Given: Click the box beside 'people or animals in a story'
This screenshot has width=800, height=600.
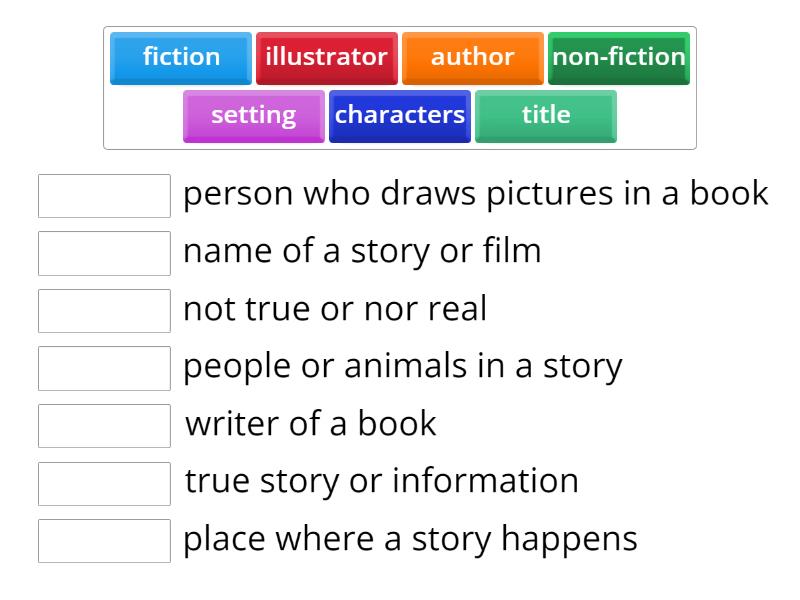Looking at the screenshot, I should tap(105, 367).
